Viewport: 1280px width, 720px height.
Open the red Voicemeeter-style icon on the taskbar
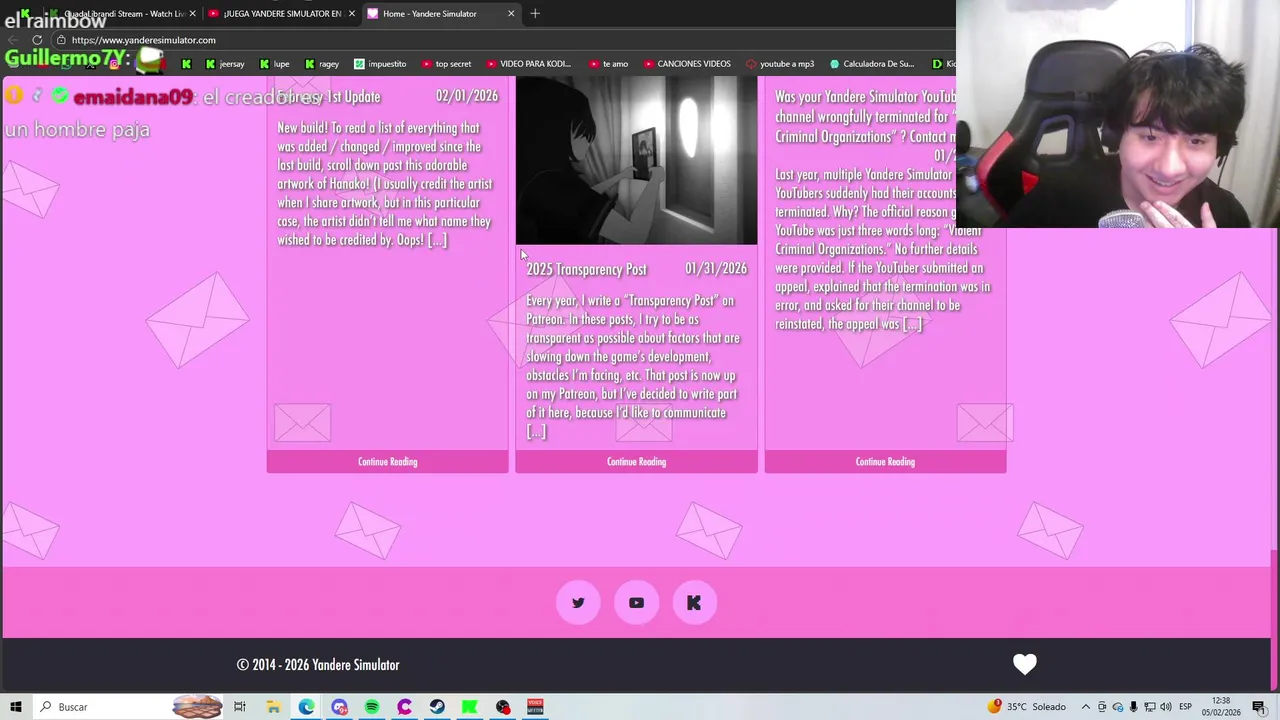tap(535, 707)
